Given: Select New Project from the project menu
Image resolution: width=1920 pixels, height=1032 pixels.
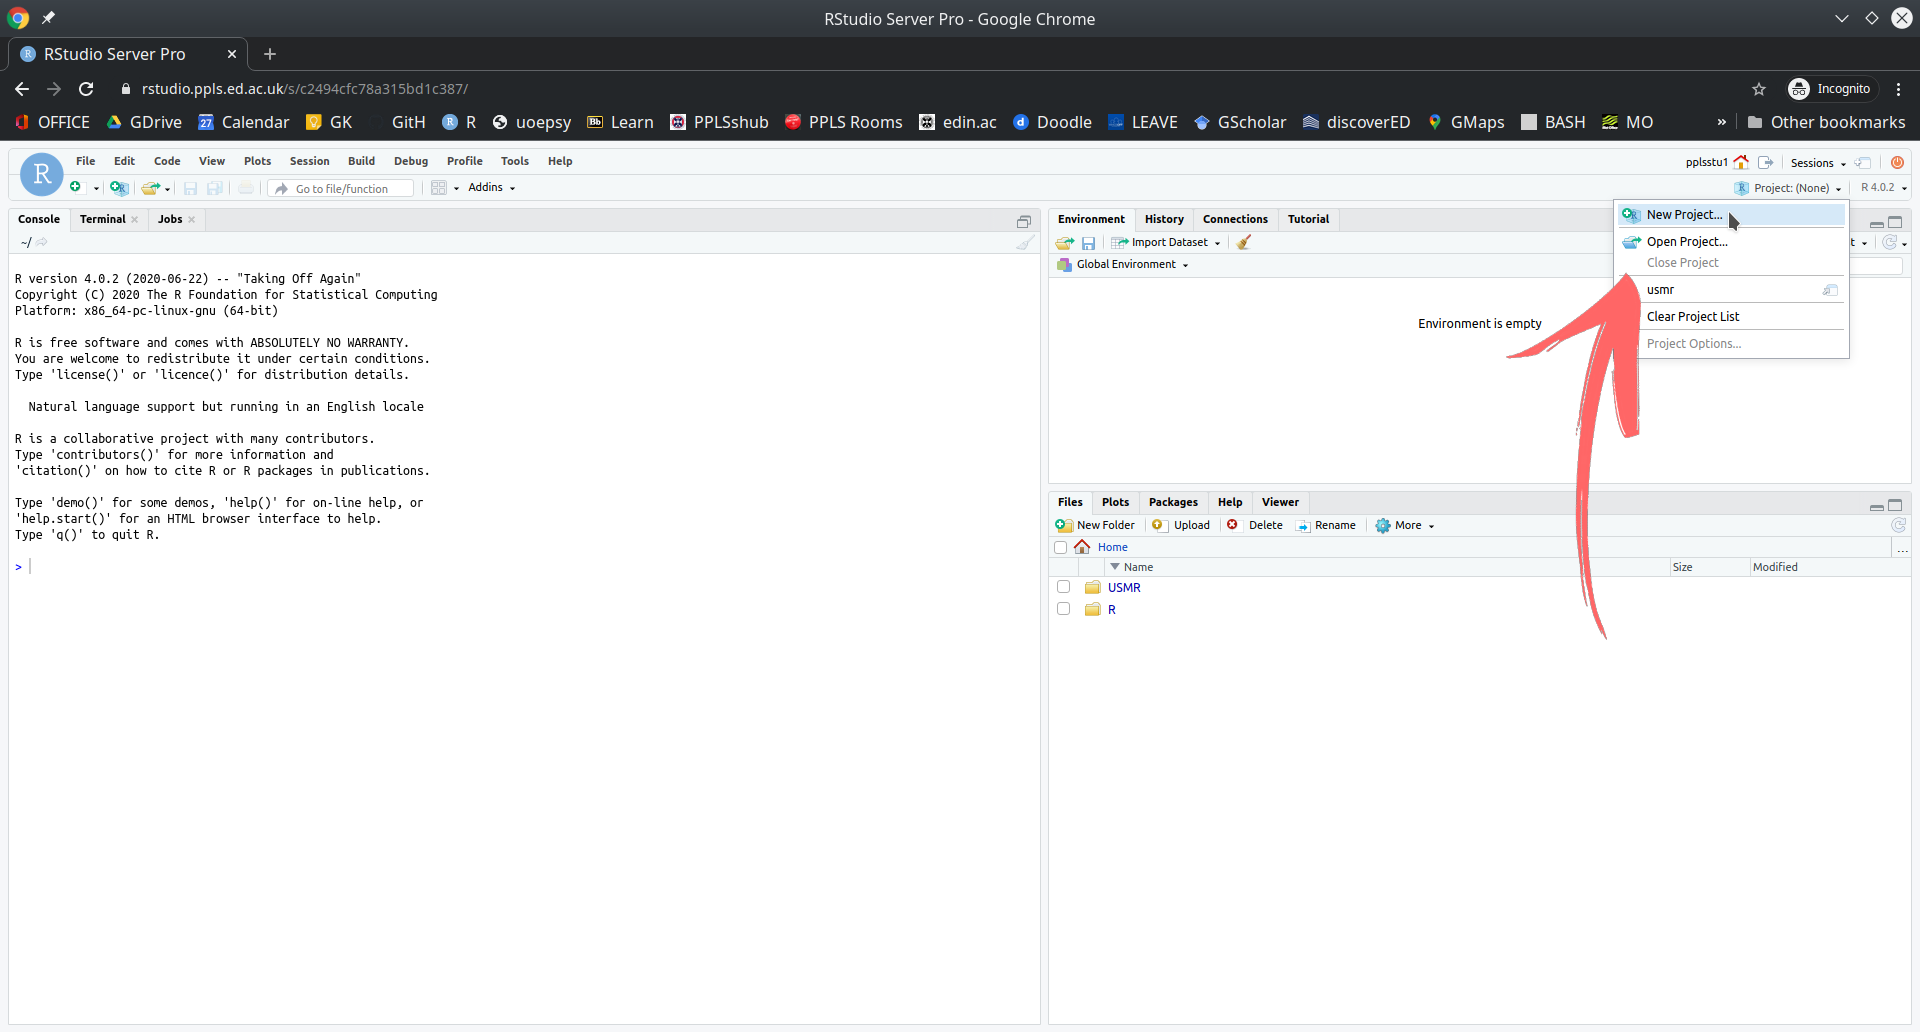Looking at the screenshot, I should 1684,215.
